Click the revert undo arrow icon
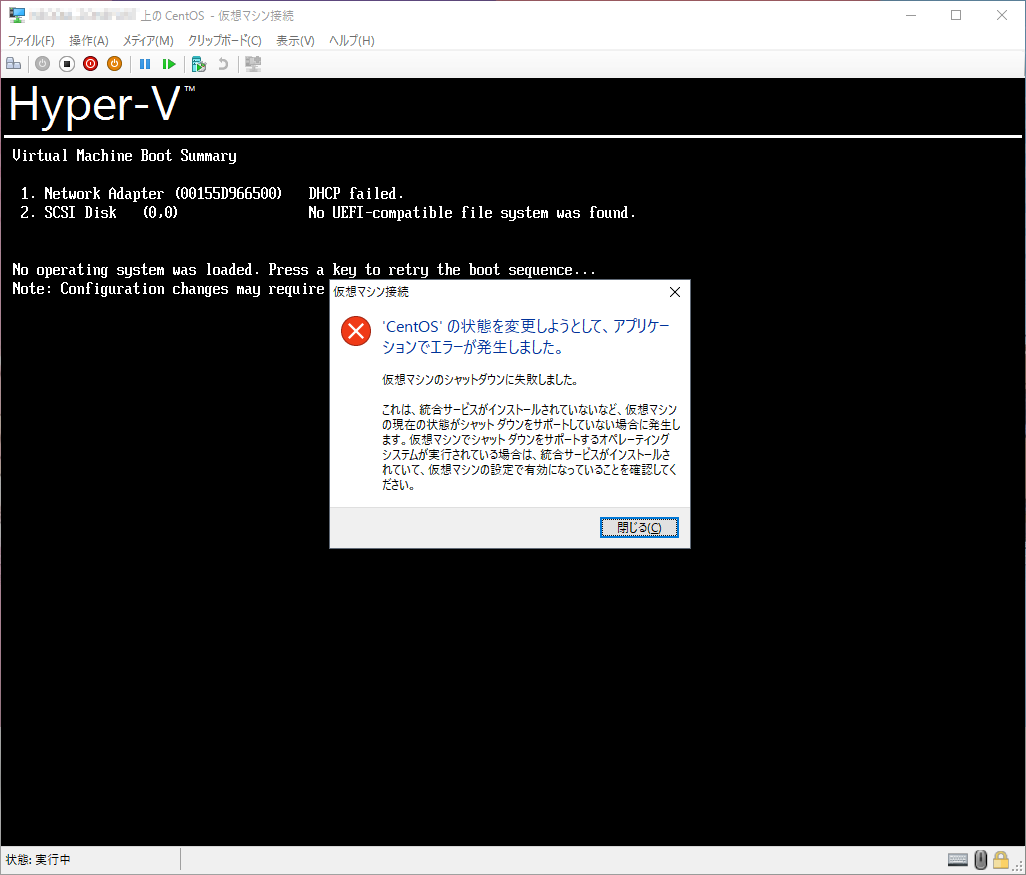 click(223, 64)
